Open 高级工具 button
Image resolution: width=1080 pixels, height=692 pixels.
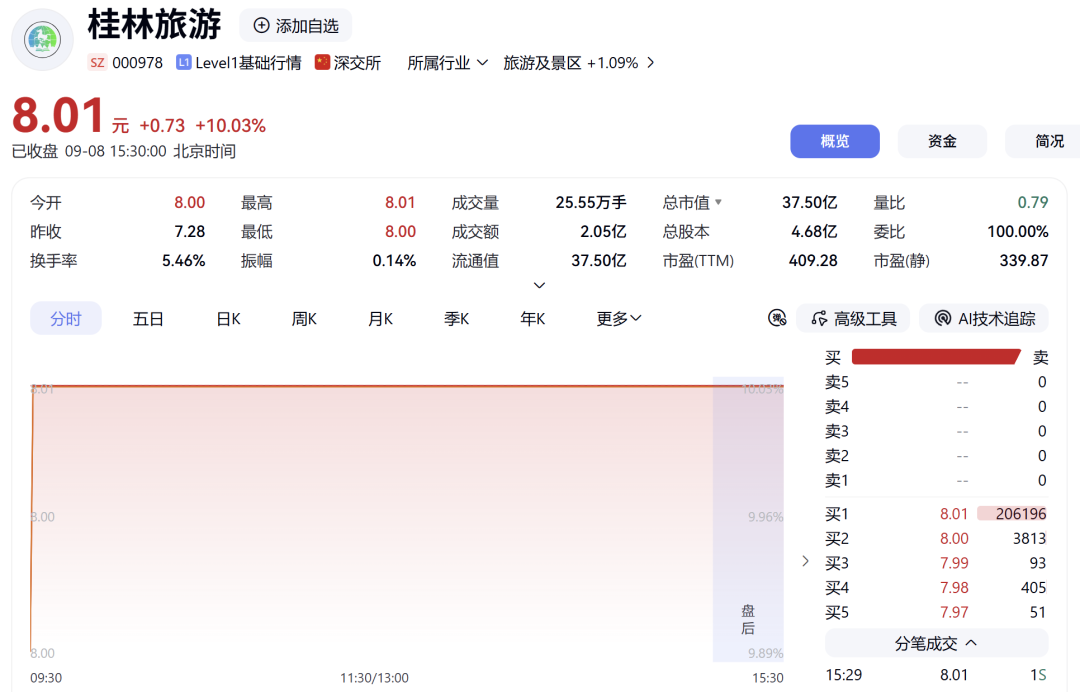point(853,319)
